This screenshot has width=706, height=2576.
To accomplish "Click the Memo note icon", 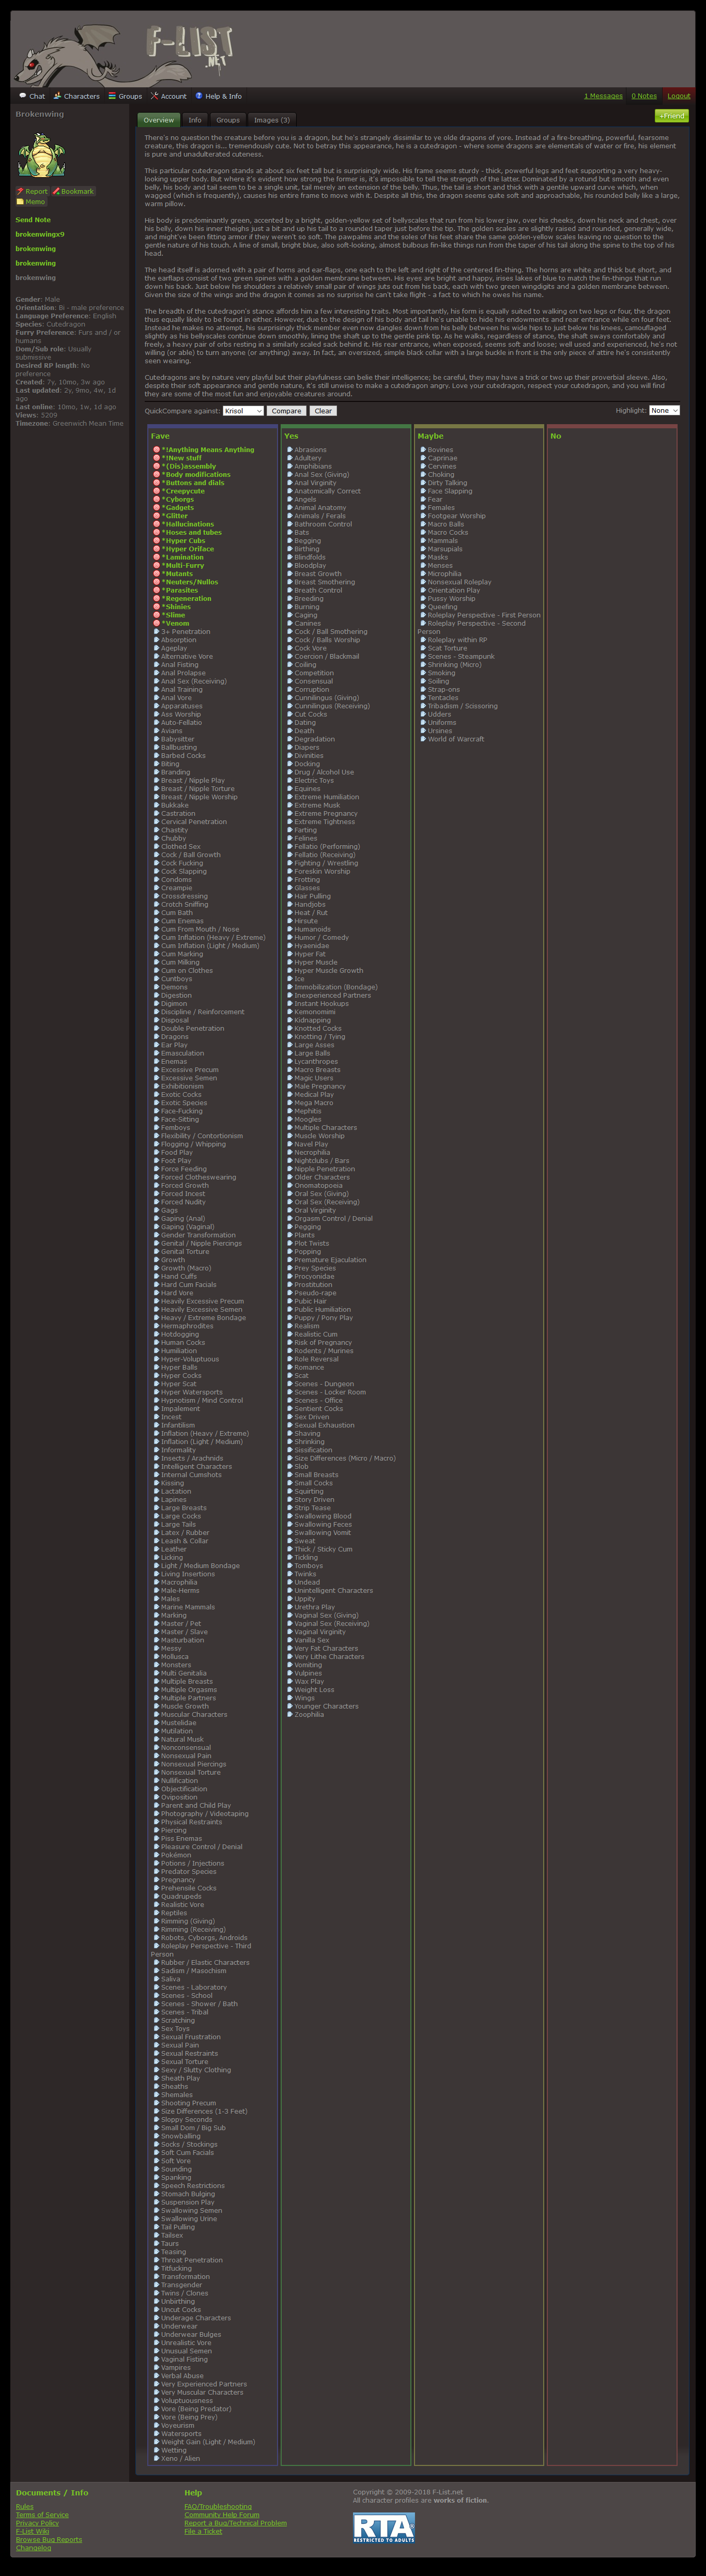I will [x=20, y=202].
